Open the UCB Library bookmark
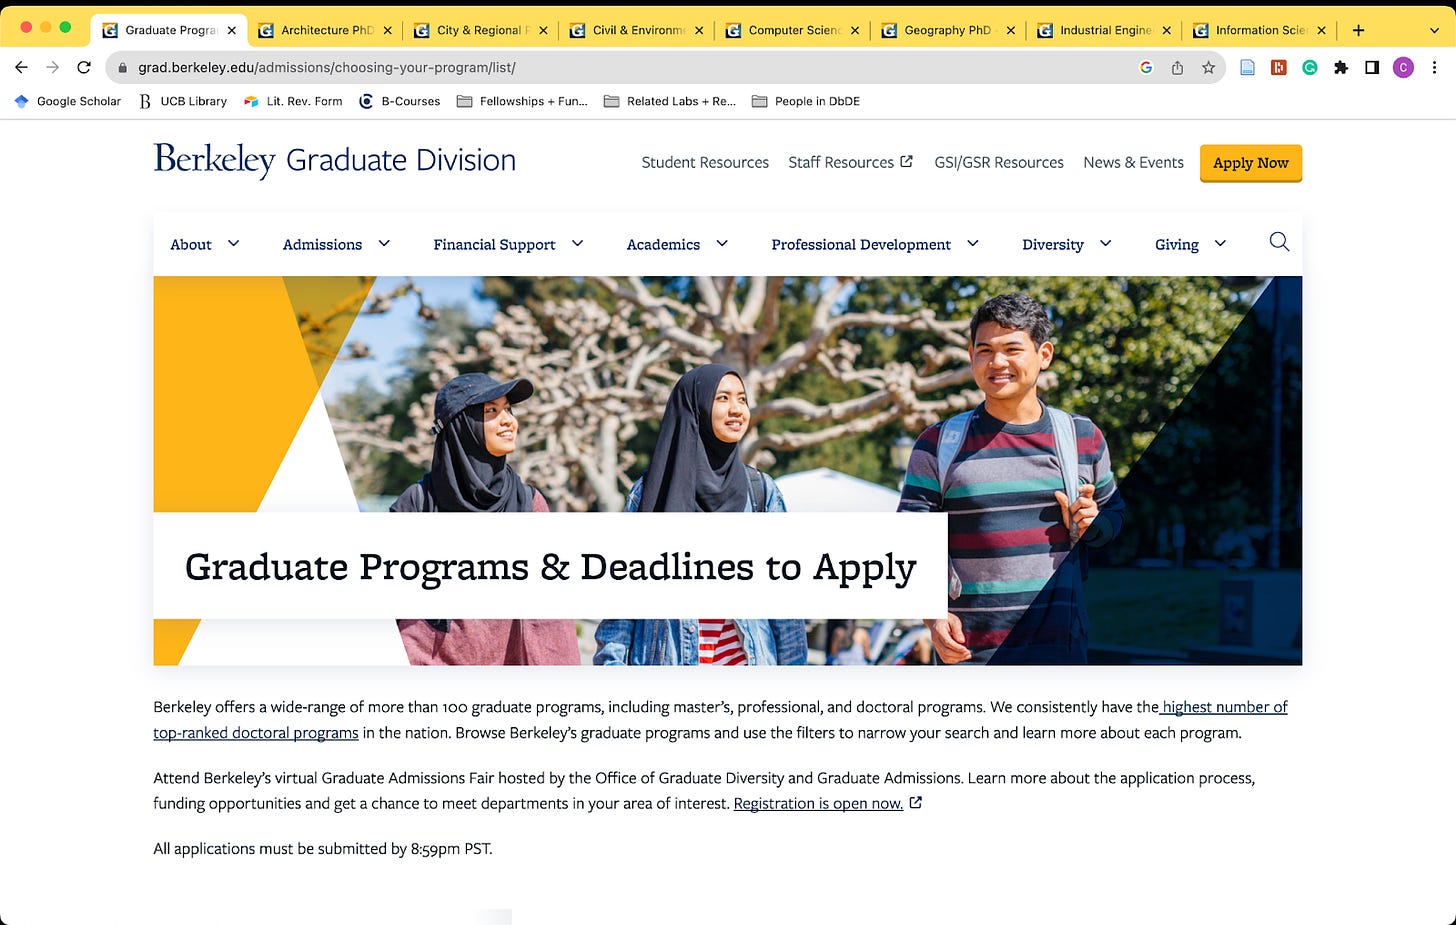 [x=182, y=101]
